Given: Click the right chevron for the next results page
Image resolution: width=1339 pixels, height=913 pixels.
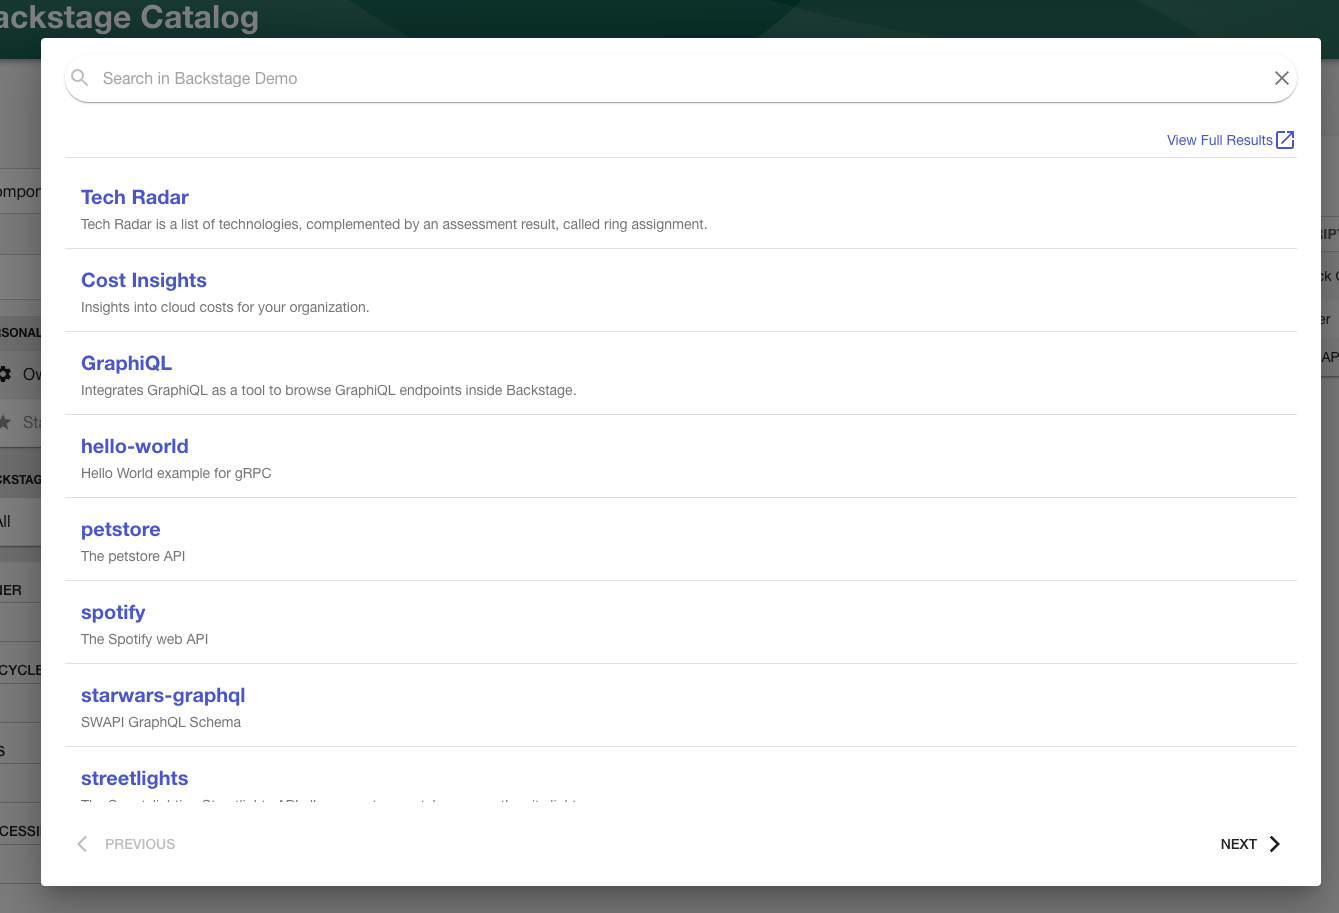Looking at the screenshot, I should [1274, 843].
